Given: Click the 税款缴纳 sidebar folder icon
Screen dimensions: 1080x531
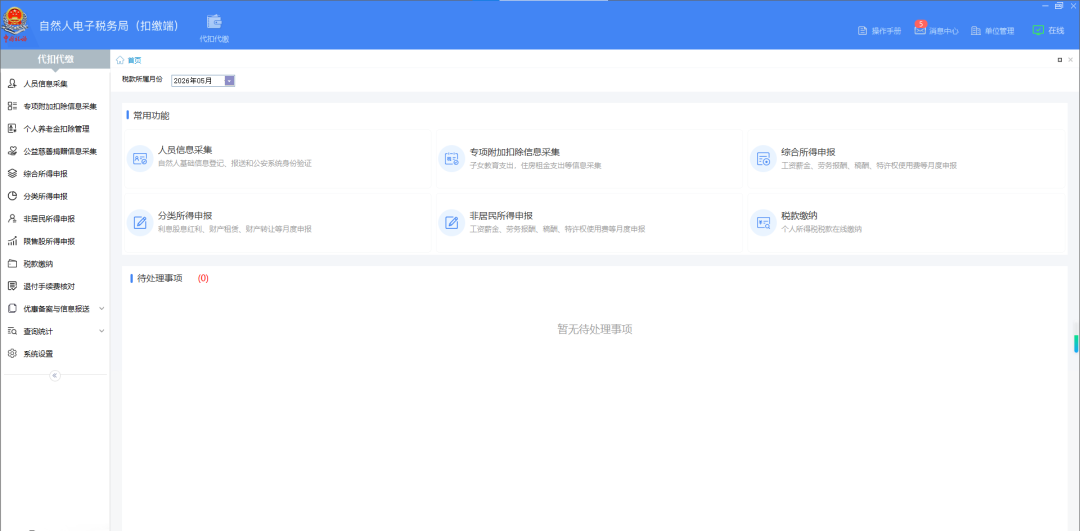Looking at the screenshot, I should pos(12,264).
